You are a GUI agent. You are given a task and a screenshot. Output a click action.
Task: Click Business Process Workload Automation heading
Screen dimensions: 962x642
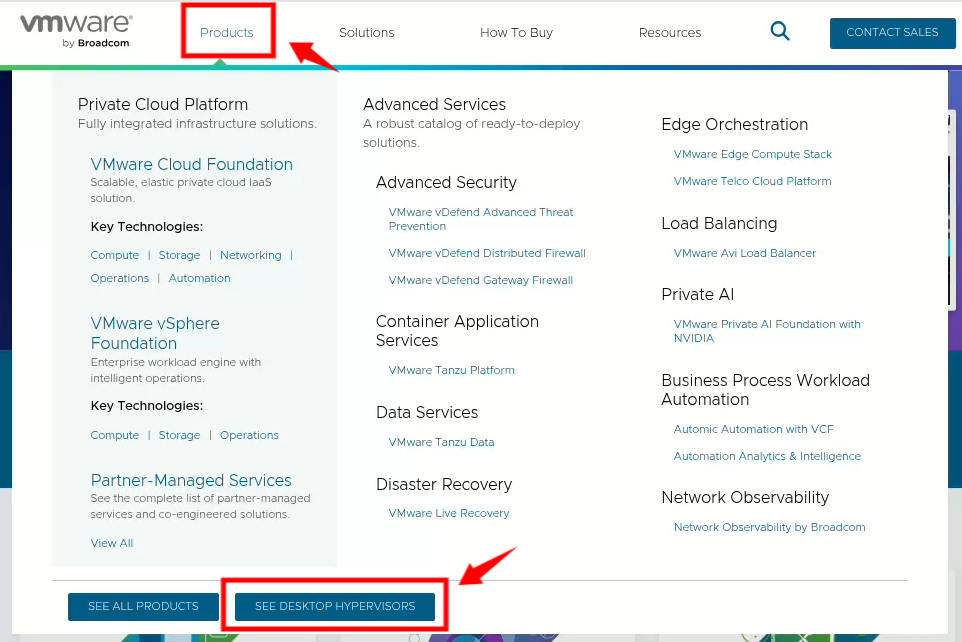(765, 390)
